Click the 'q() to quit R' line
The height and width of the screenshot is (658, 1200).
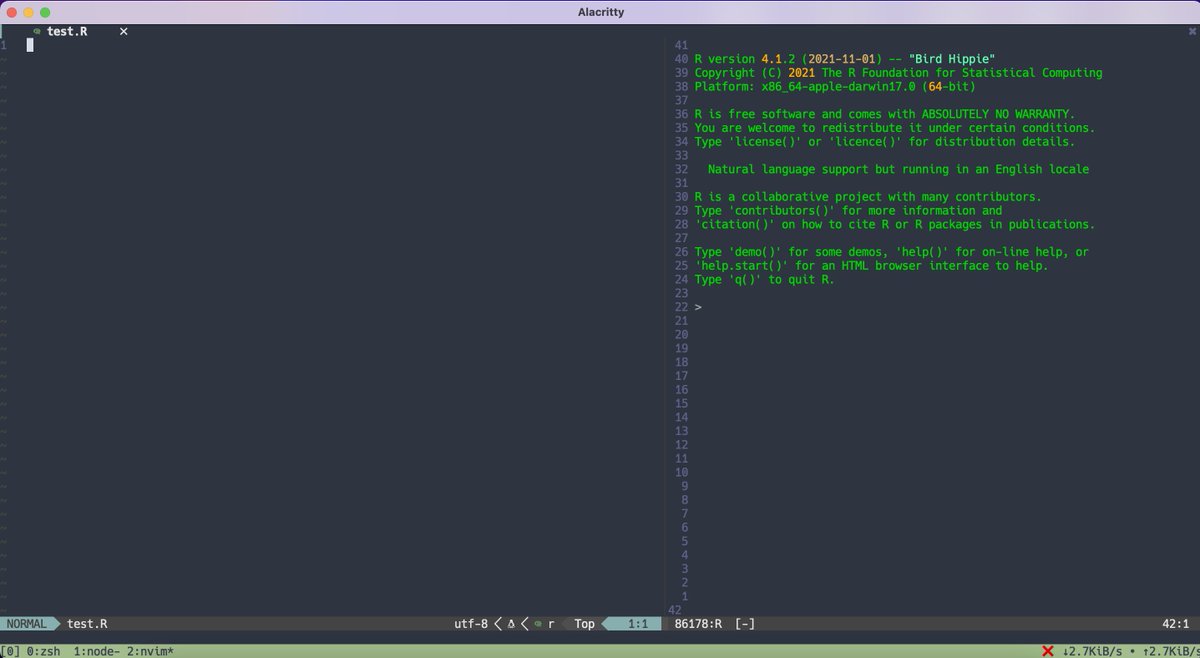tap(764, 280)
